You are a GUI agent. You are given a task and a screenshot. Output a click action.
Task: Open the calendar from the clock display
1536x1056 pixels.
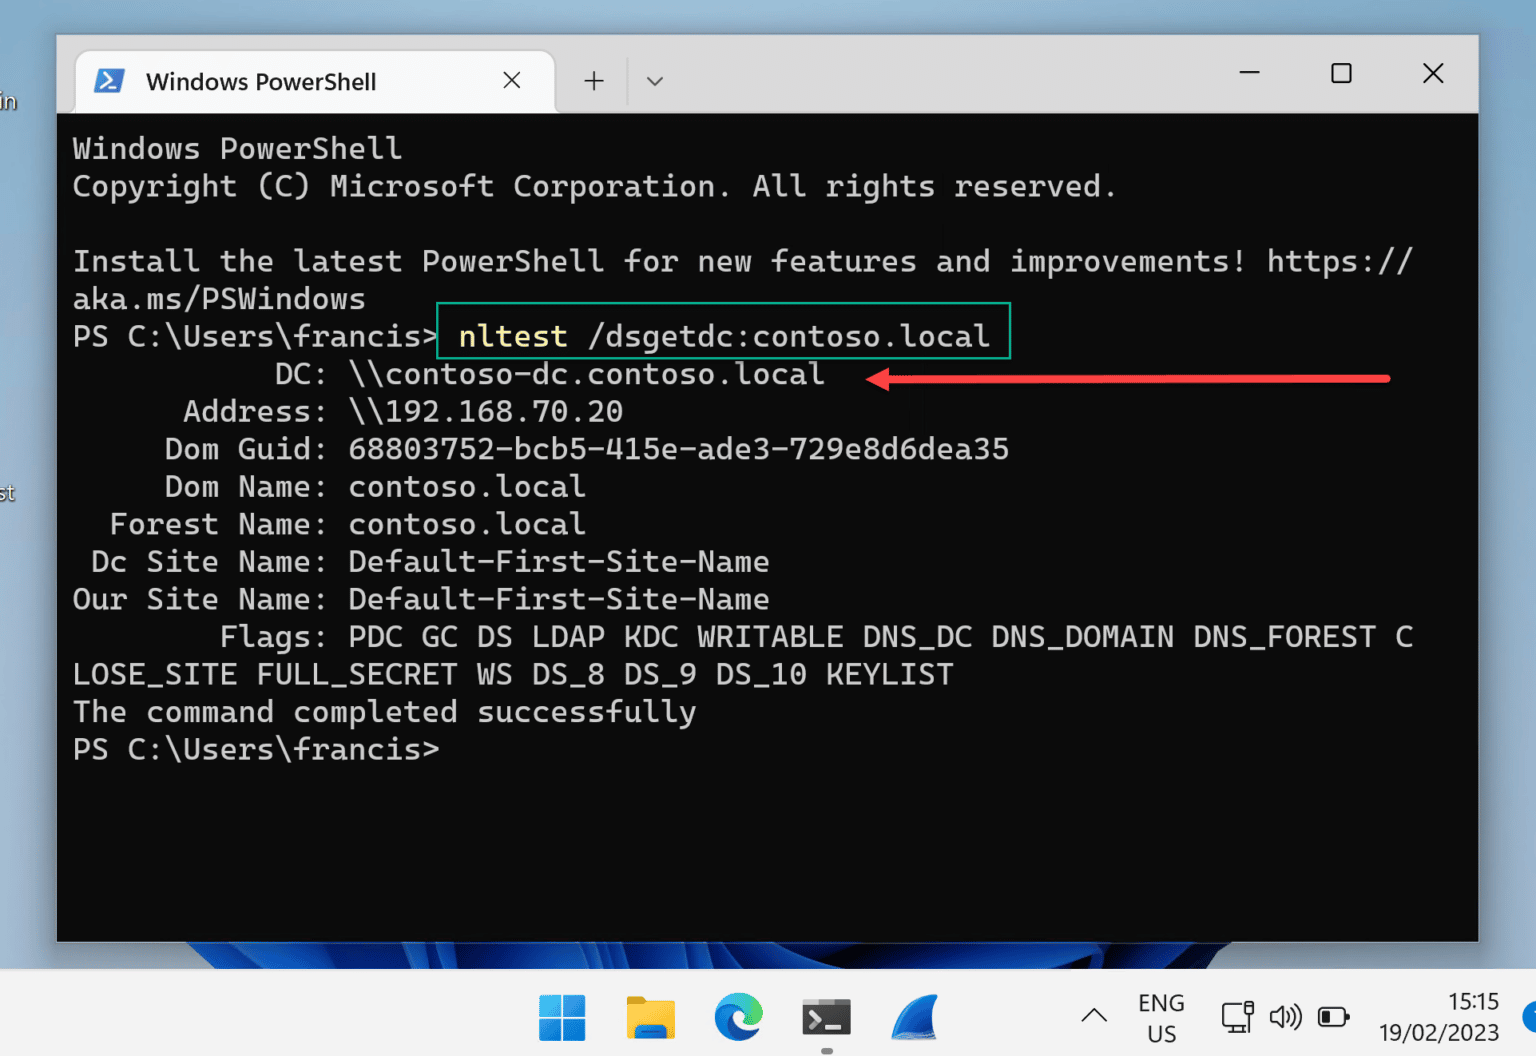pyautogui.click(x=1438, y=1016)
